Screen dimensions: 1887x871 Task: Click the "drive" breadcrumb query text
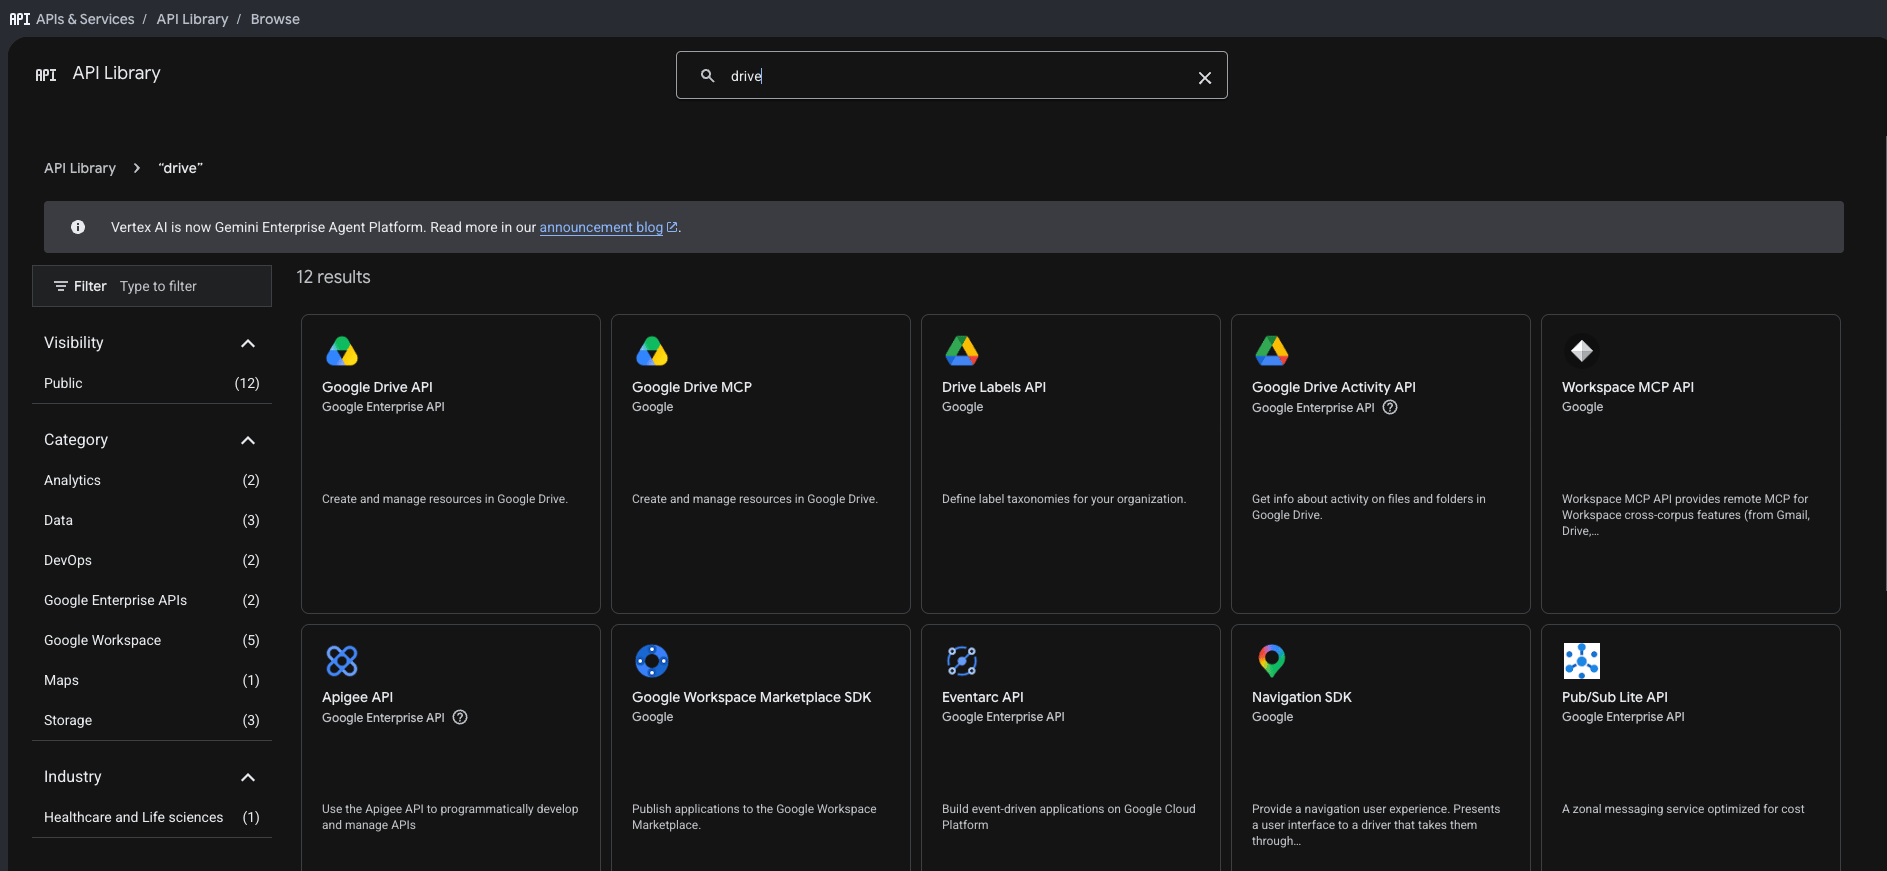[180, 168]
